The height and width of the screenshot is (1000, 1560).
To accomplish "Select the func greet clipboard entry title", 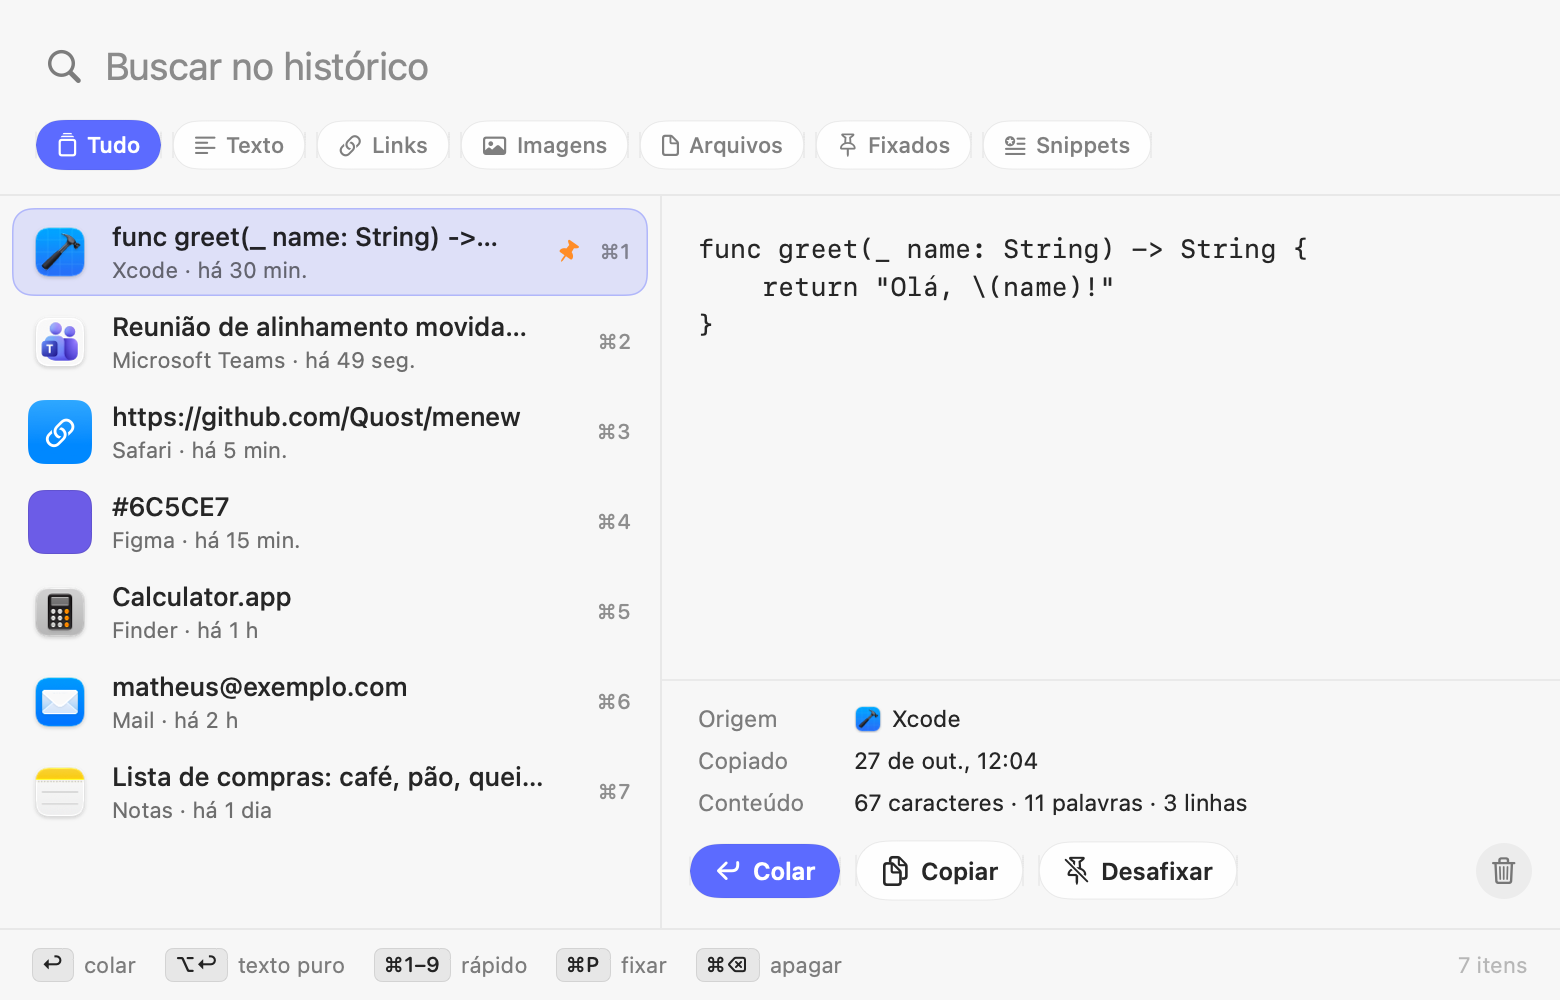I will [305, 237].
